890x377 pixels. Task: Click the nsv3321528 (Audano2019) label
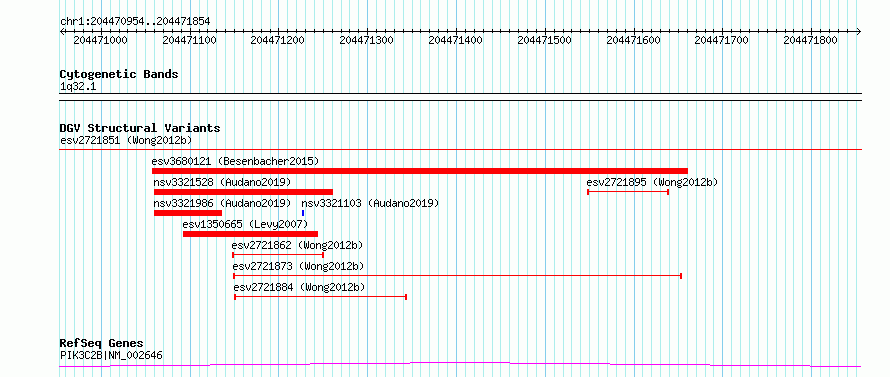[x=222, y=182]
